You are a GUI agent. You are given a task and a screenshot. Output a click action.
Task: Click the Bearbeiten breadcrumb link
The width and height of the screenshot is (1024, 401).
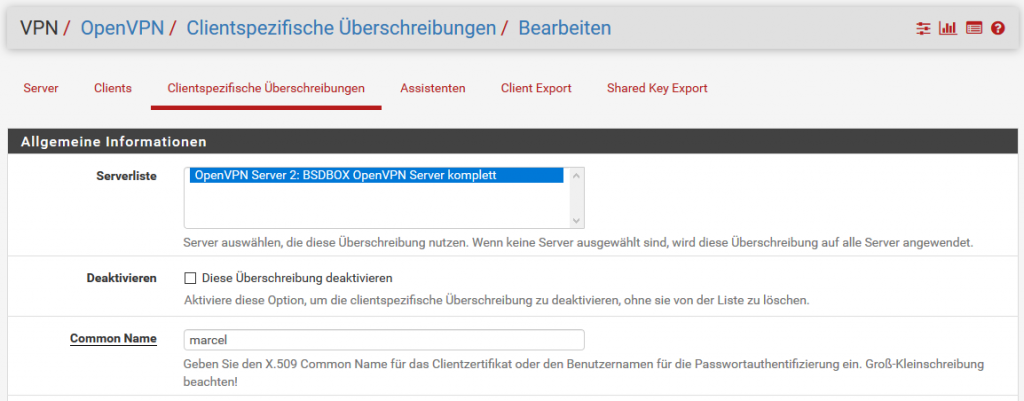[x=565, y=28]
